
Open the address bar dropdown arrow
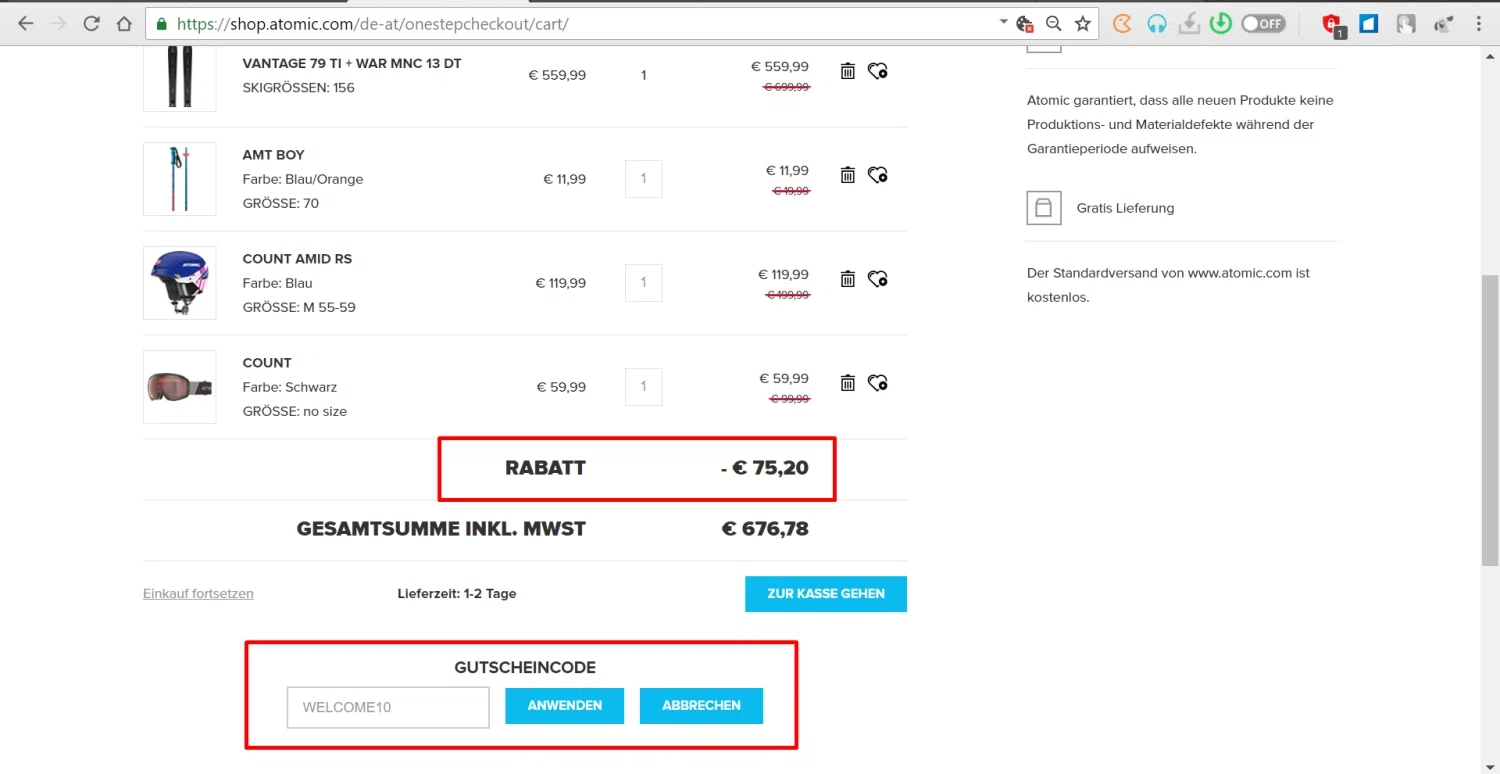pos(1003,22)
